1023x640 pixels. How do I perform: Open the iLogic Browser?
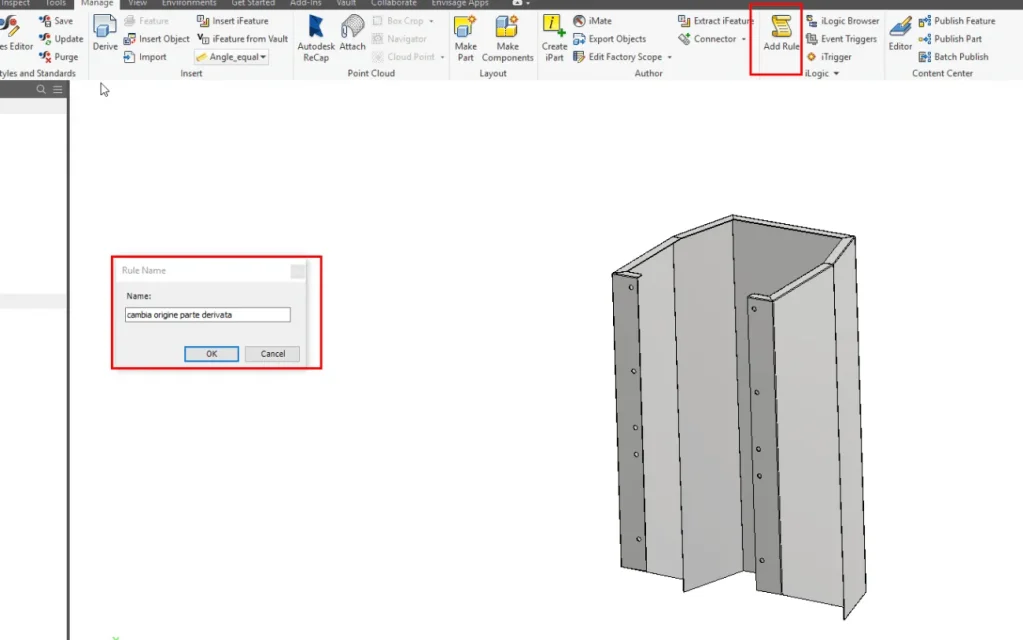click(842, 21)
